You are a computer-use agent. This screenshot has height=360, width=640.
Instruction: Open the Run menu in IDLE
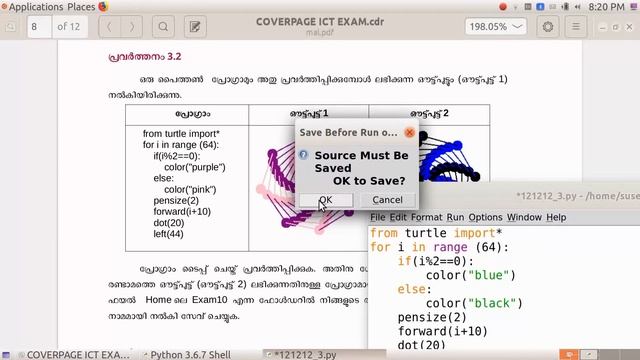tap(455, 217)
